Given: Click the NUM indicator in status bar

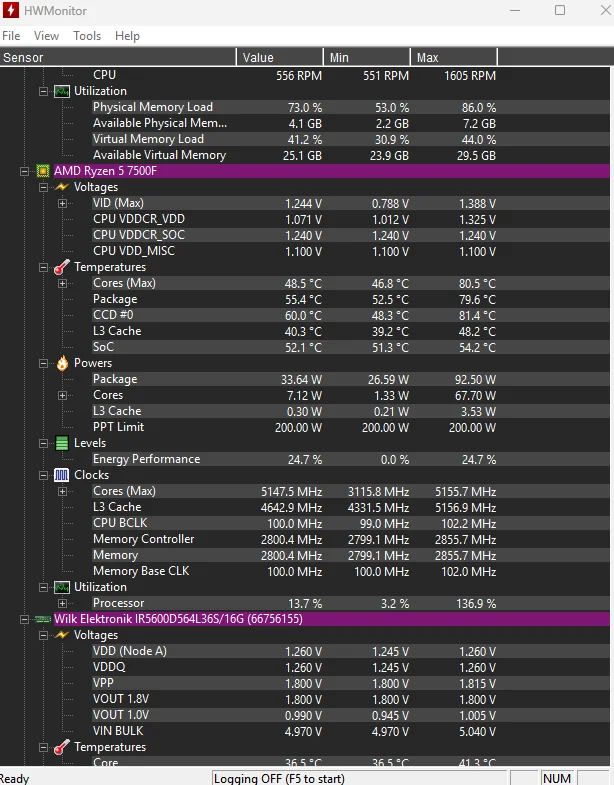Looking at the screenshot, I should click(556, 778).
